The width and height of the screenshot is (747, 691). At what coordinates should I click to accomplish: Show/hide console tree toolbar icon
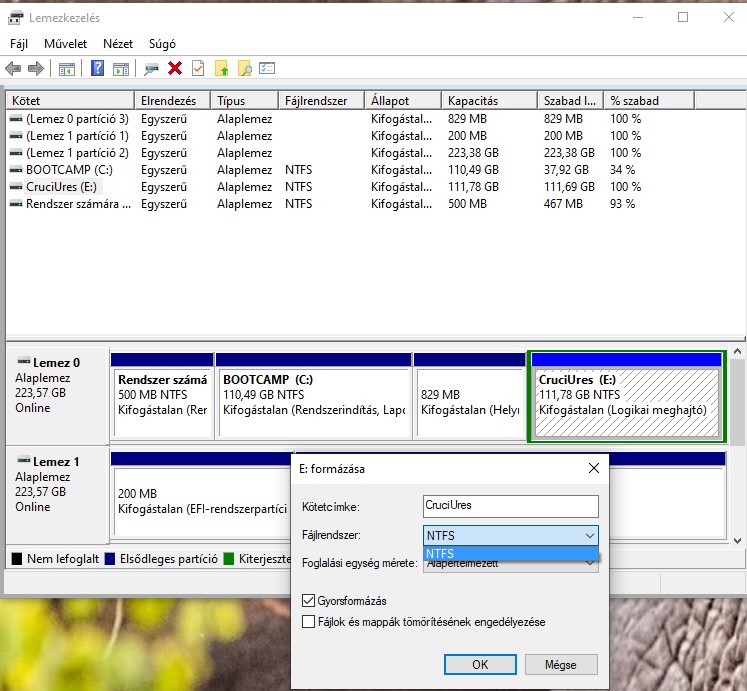(x=67, y=69)
